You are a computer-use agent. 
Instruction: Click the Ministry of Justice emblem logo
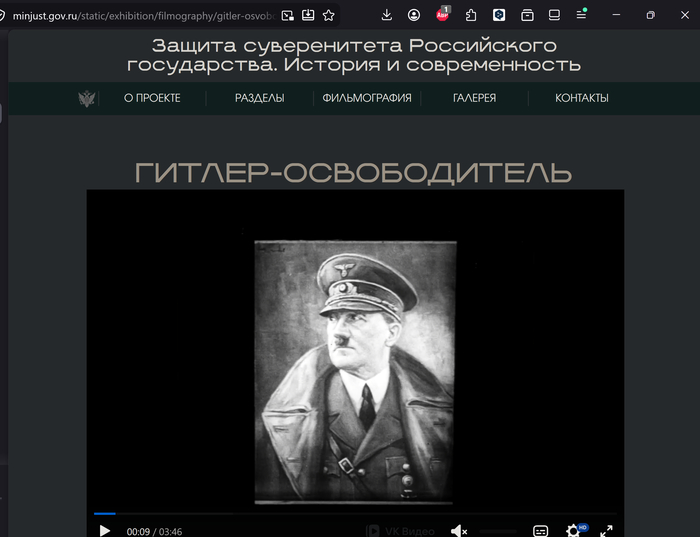click(87, 98)
